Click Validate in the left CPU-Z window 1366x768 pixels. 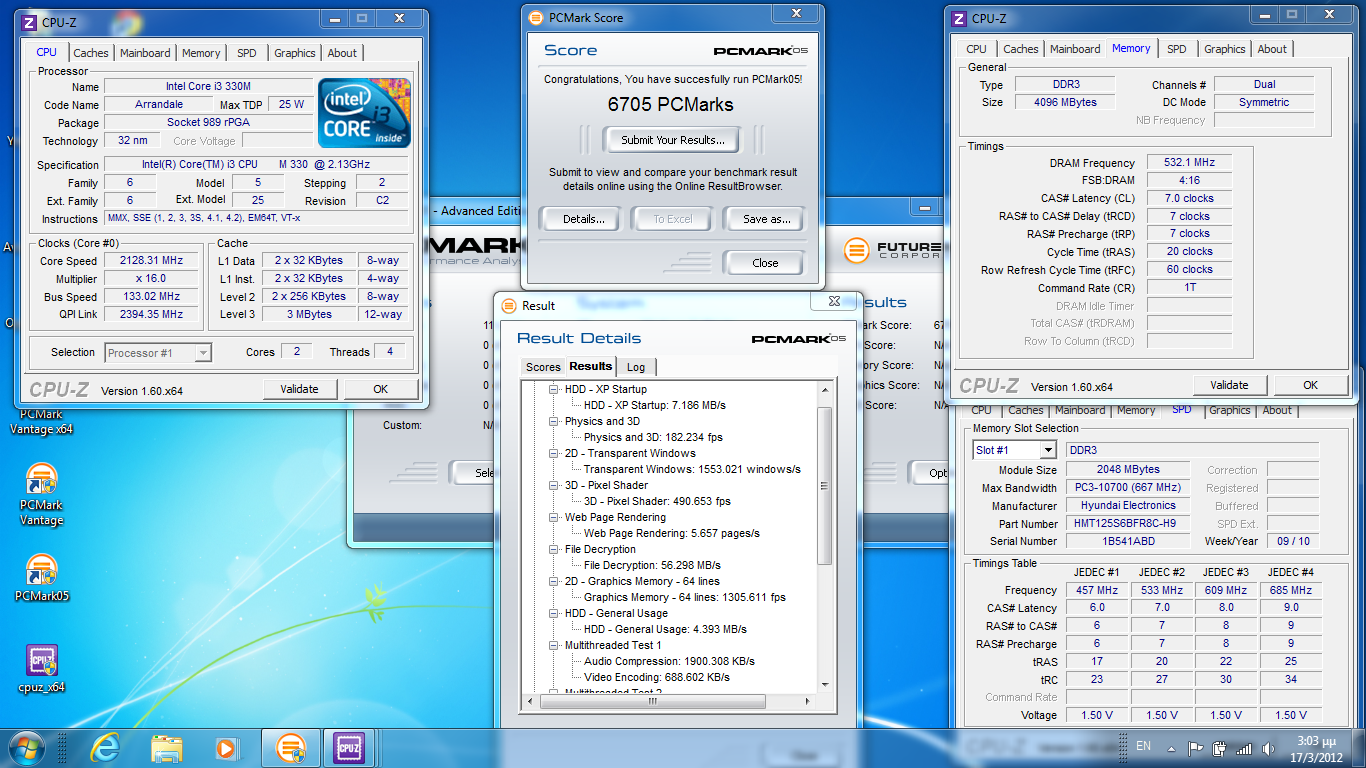[x=299, y=389]
